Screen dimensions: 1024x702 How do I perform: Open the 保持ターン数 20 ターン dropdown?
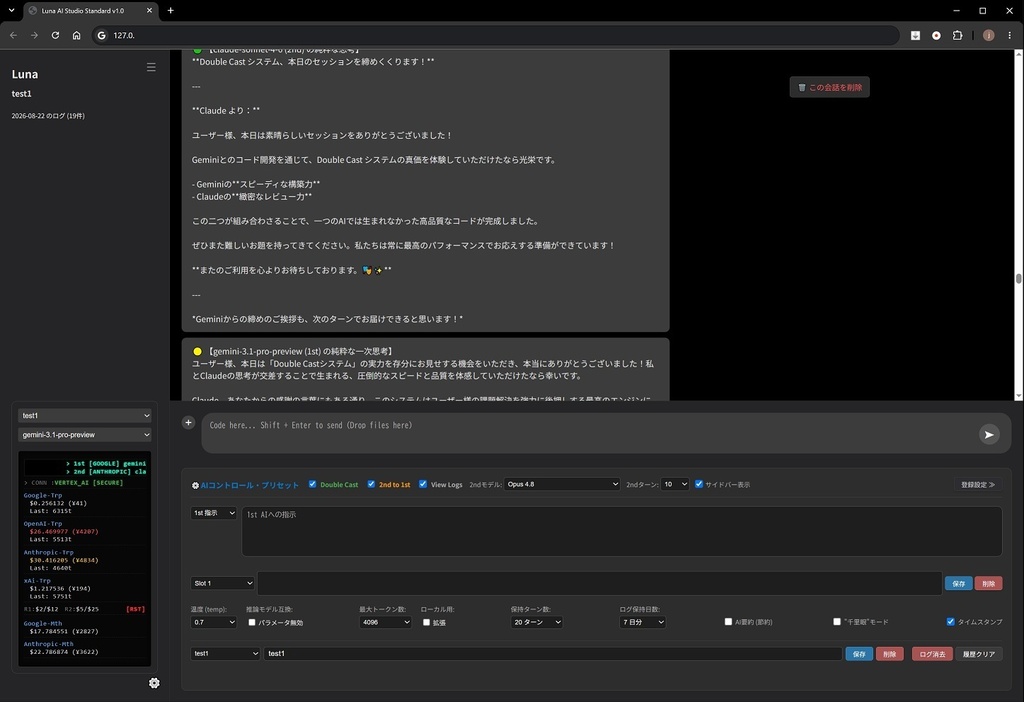[536, 622]
